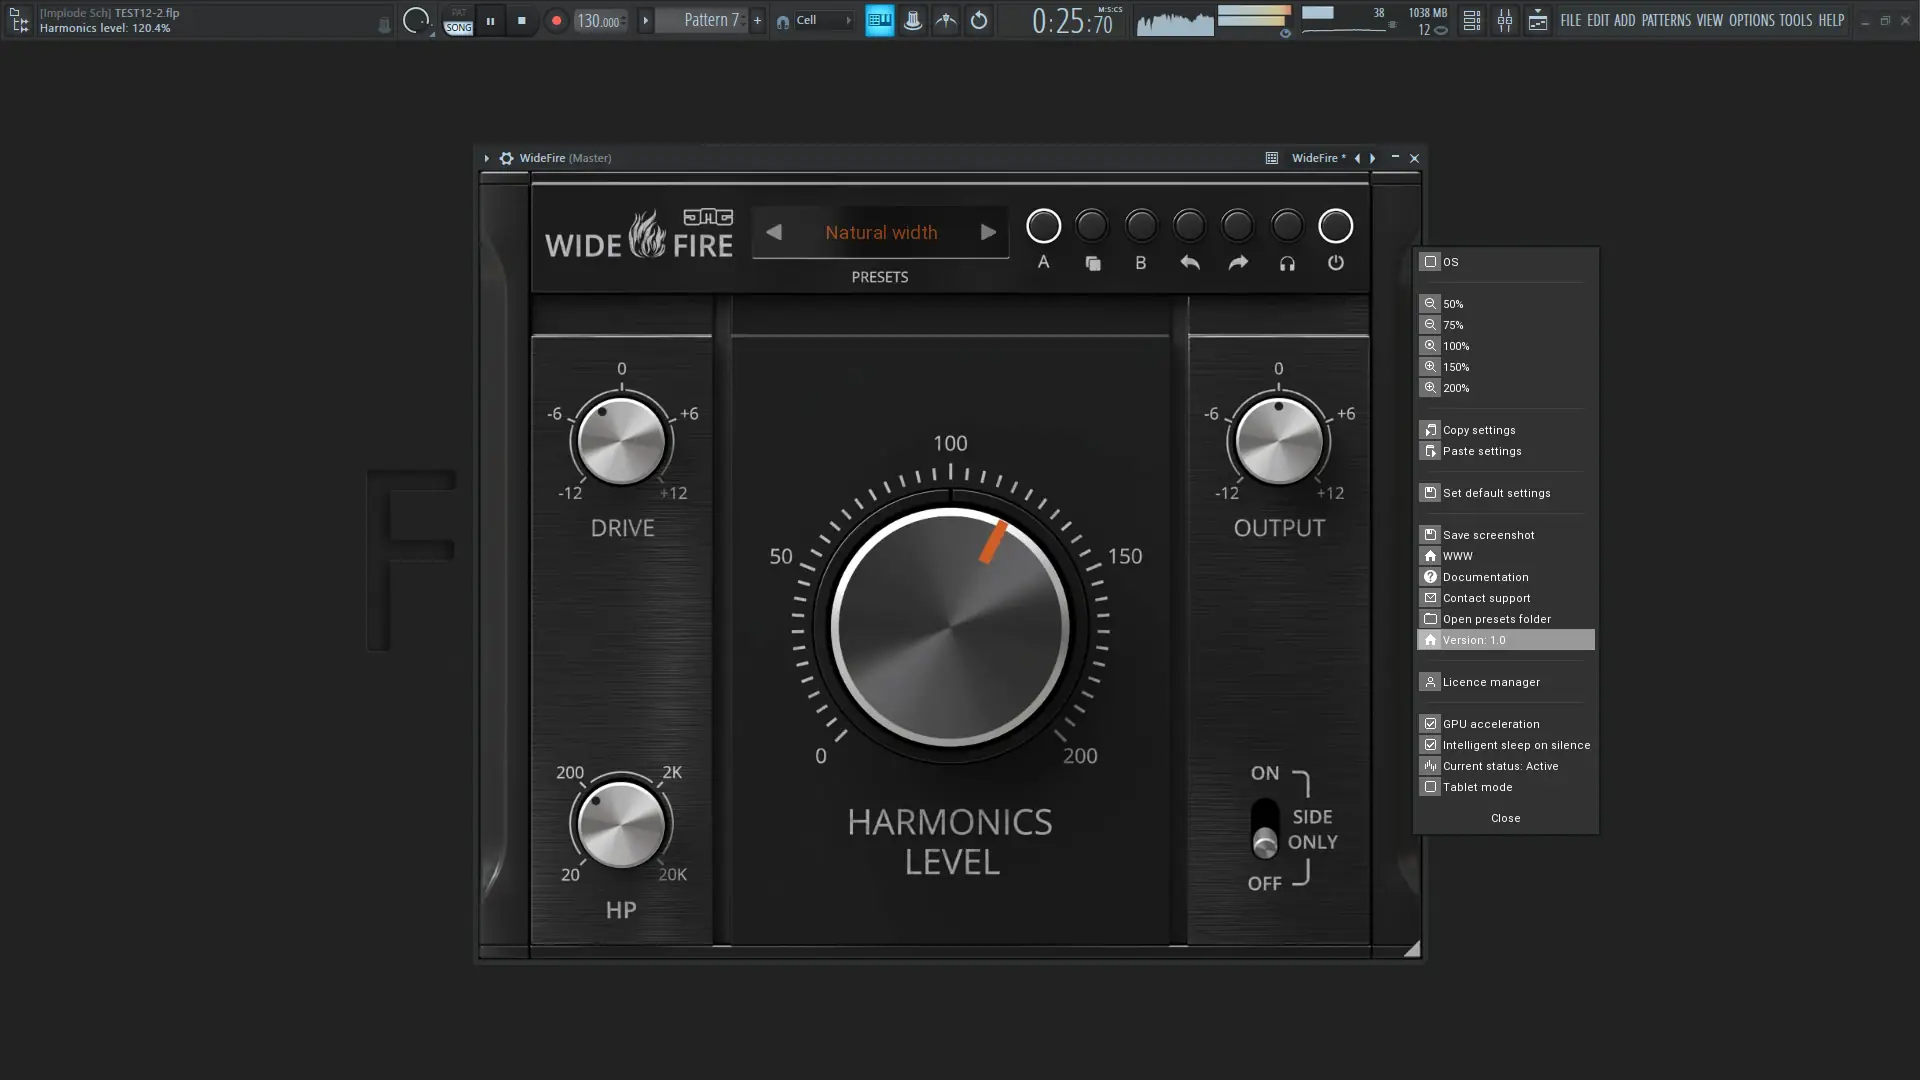Screen dimensions: 1920x1080
Task: Click Close at the bottom of the menu
Action: point(1505,818)
